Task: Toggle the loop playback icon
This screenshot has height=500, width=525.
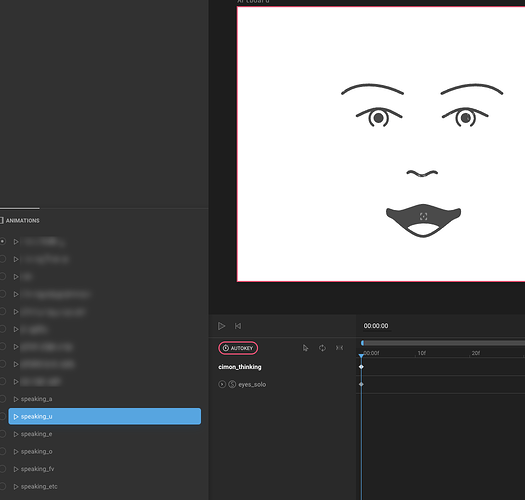Action: point(322,348)
